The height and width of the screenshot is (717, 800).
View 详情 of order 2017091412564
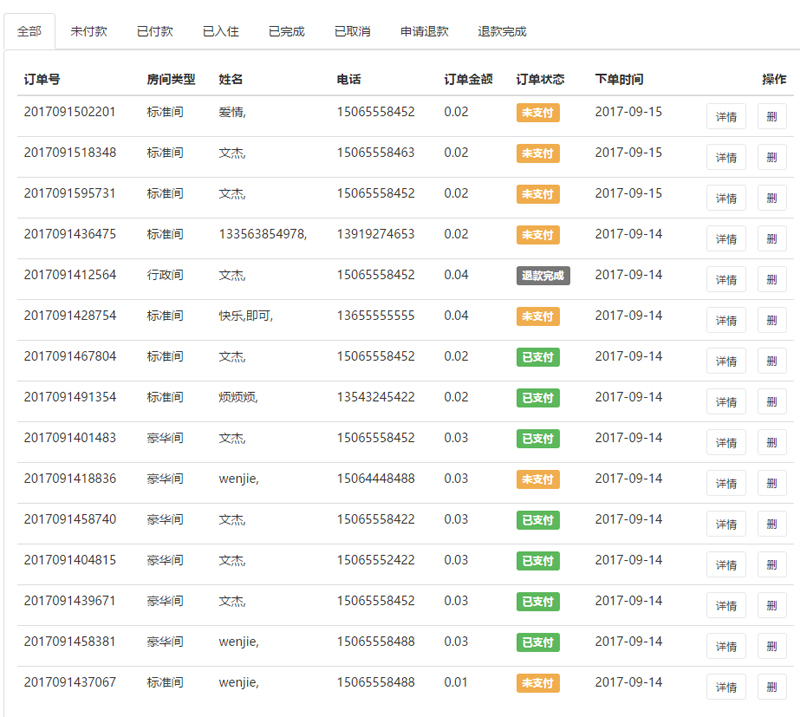pyautogui.click(x=726, y=280)
